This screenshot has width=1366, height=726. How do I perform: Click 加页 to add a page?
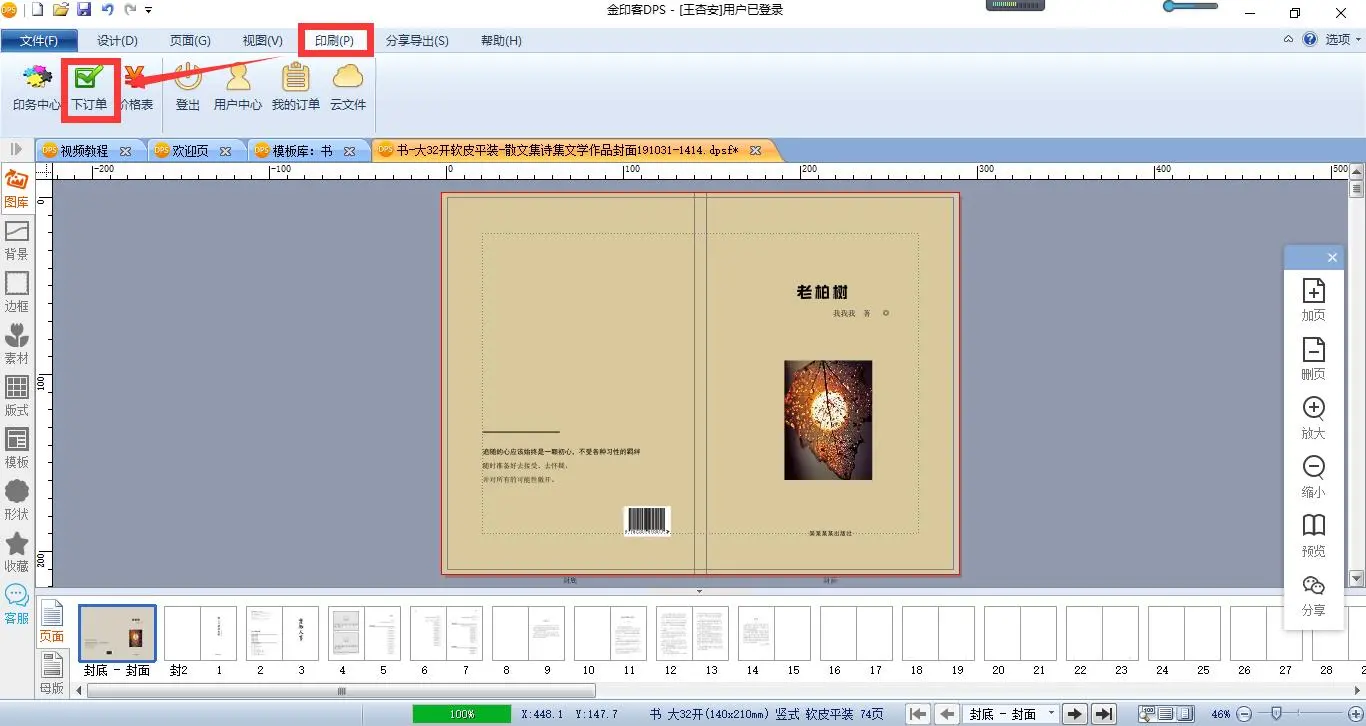click(1313, 300)
